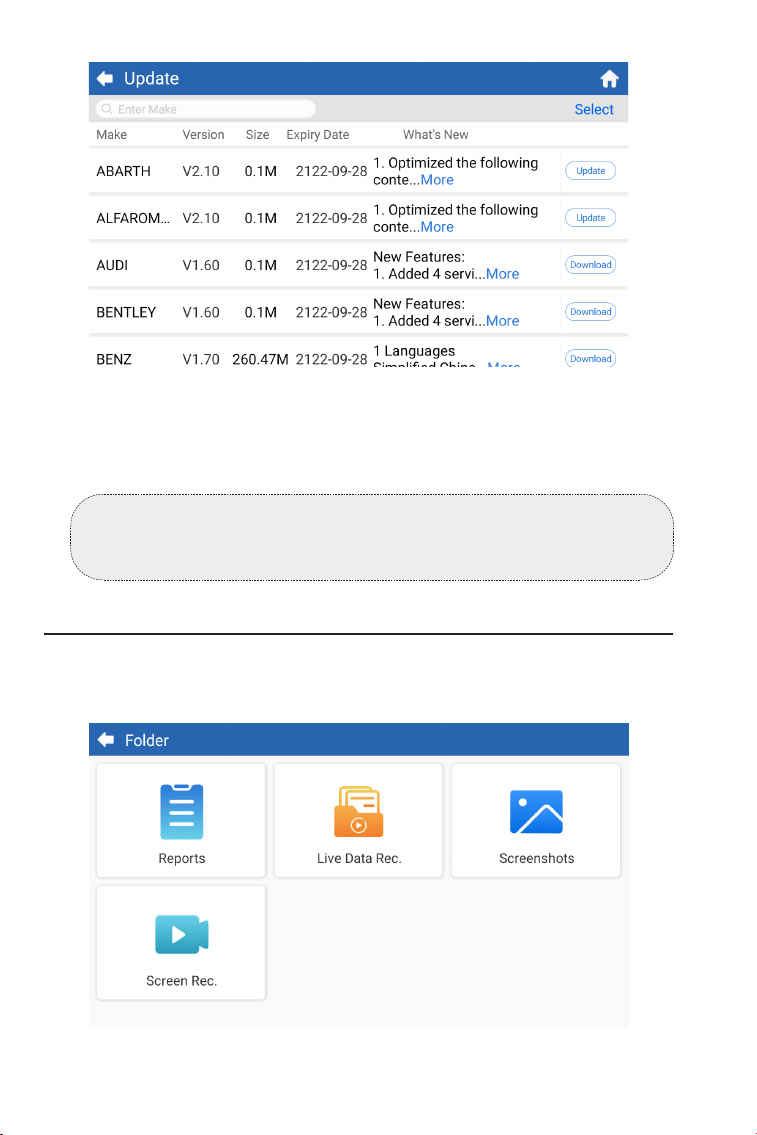Select the AUDI make name
Image resolution: width=757 pixels, height=1135 pixels.
point(112,266)
